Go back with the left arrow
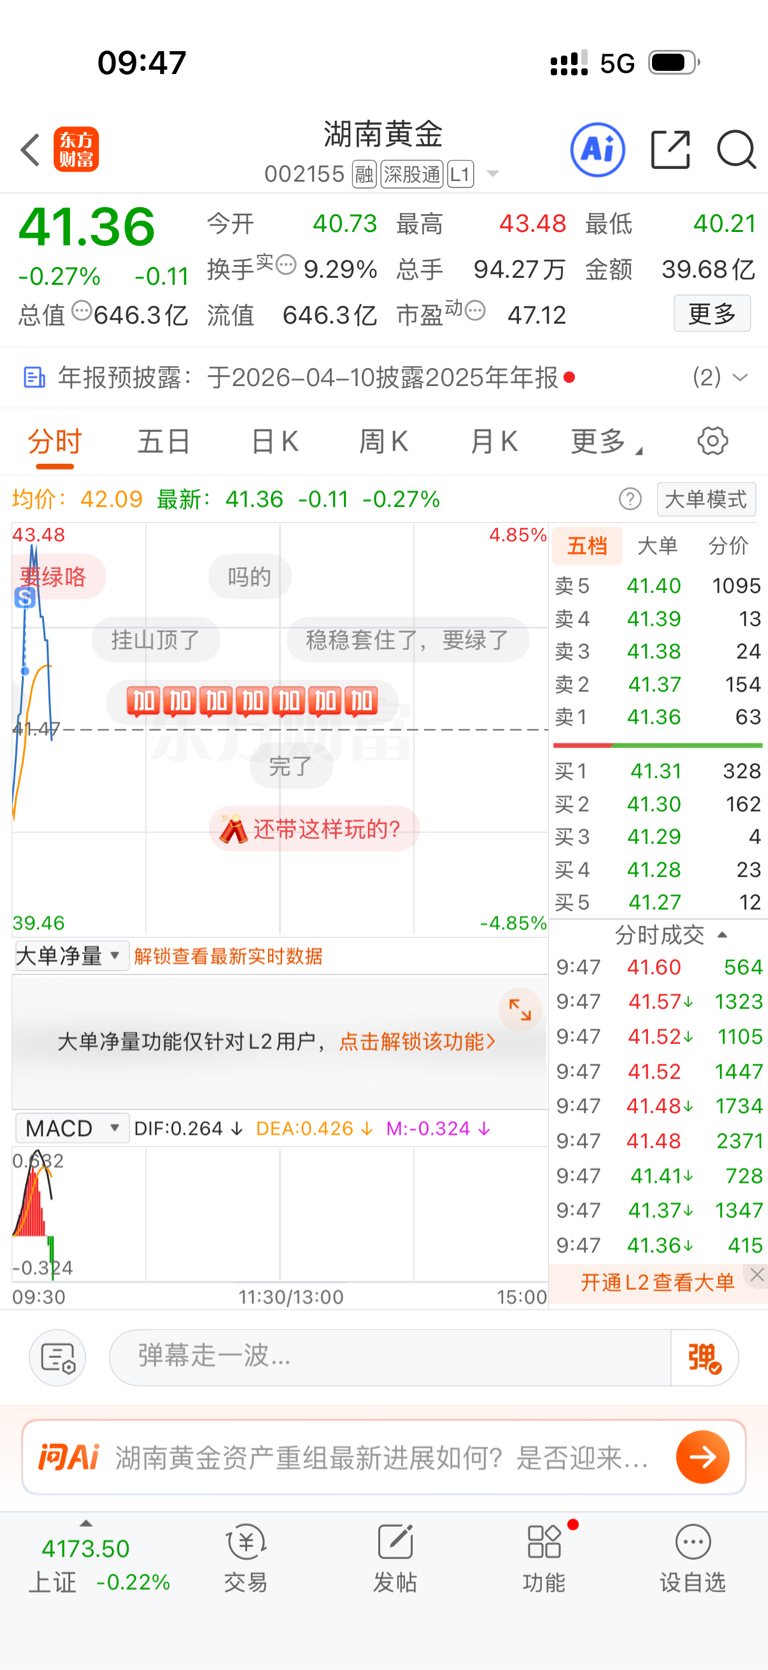The height and width of the screenshot is (1670, 768). pyautogui.click(x=30, y=150)
